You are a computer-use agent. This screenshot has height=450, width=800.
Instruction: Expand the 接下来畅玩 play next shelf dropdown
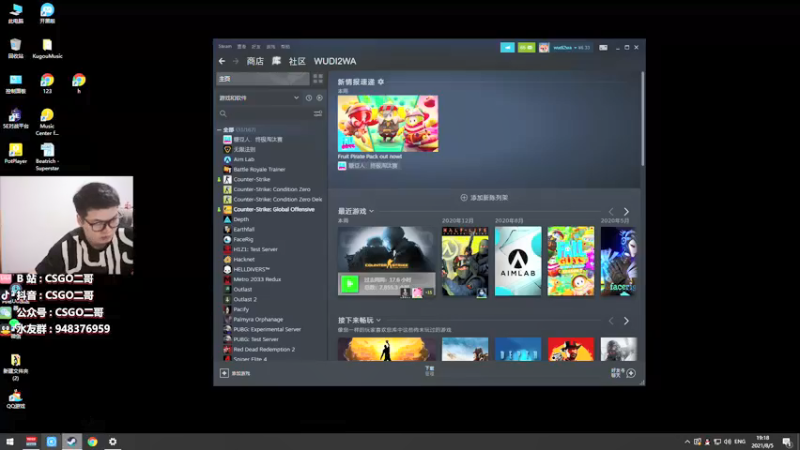[x=379, y=320]
